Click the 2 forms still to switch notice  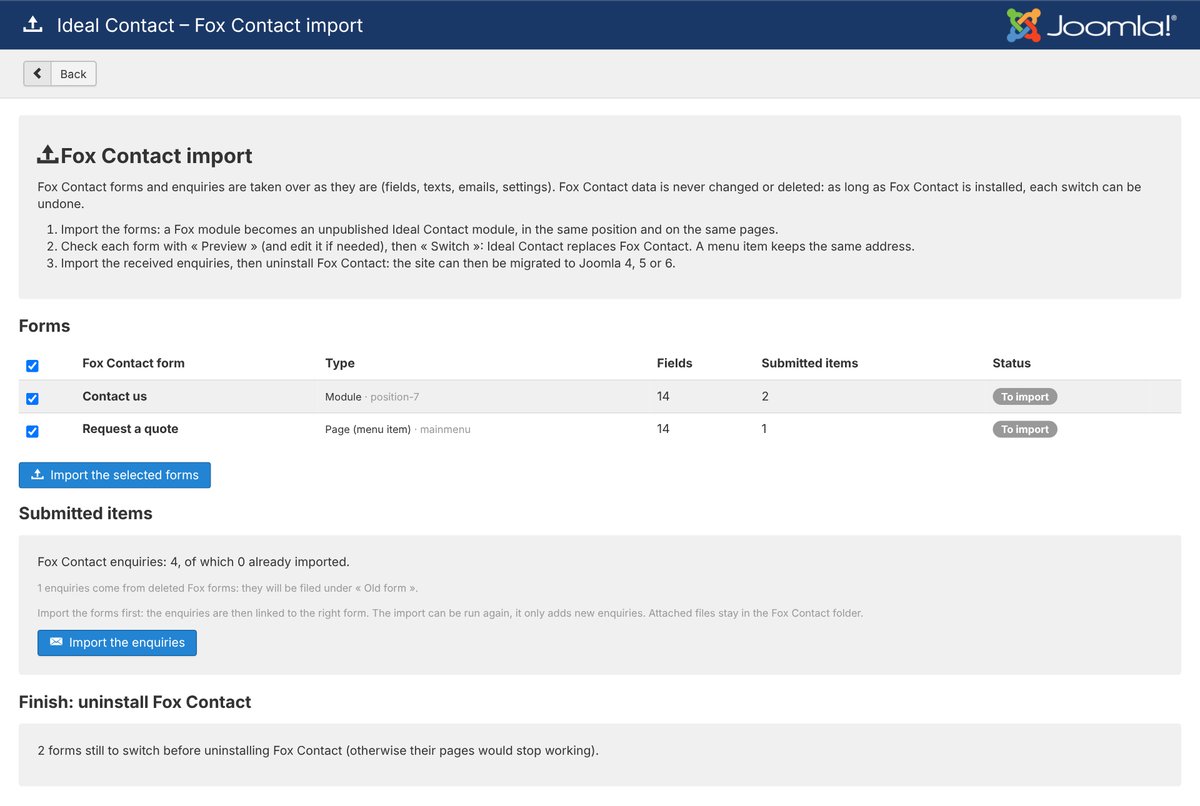click(x=318, y=750)
